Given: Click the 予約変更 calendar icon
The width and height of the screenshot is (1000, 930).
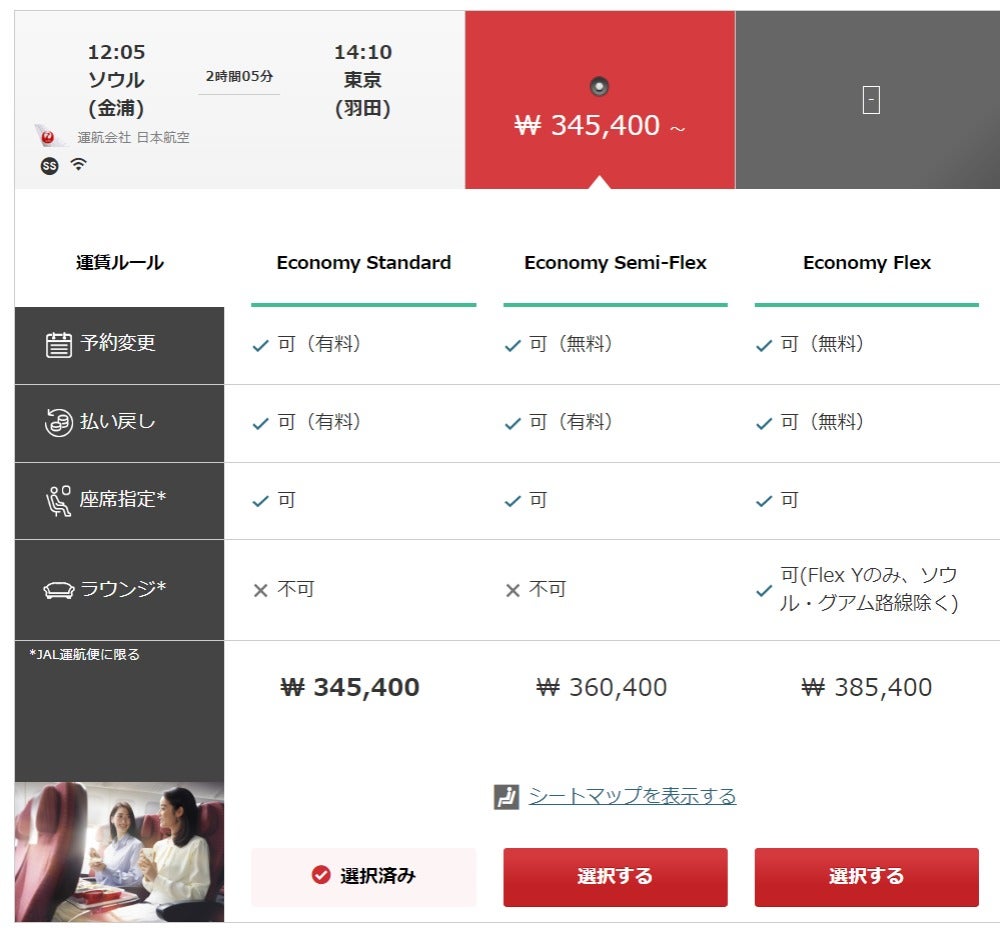Looking at the screenshot, I should coord(59,344).
